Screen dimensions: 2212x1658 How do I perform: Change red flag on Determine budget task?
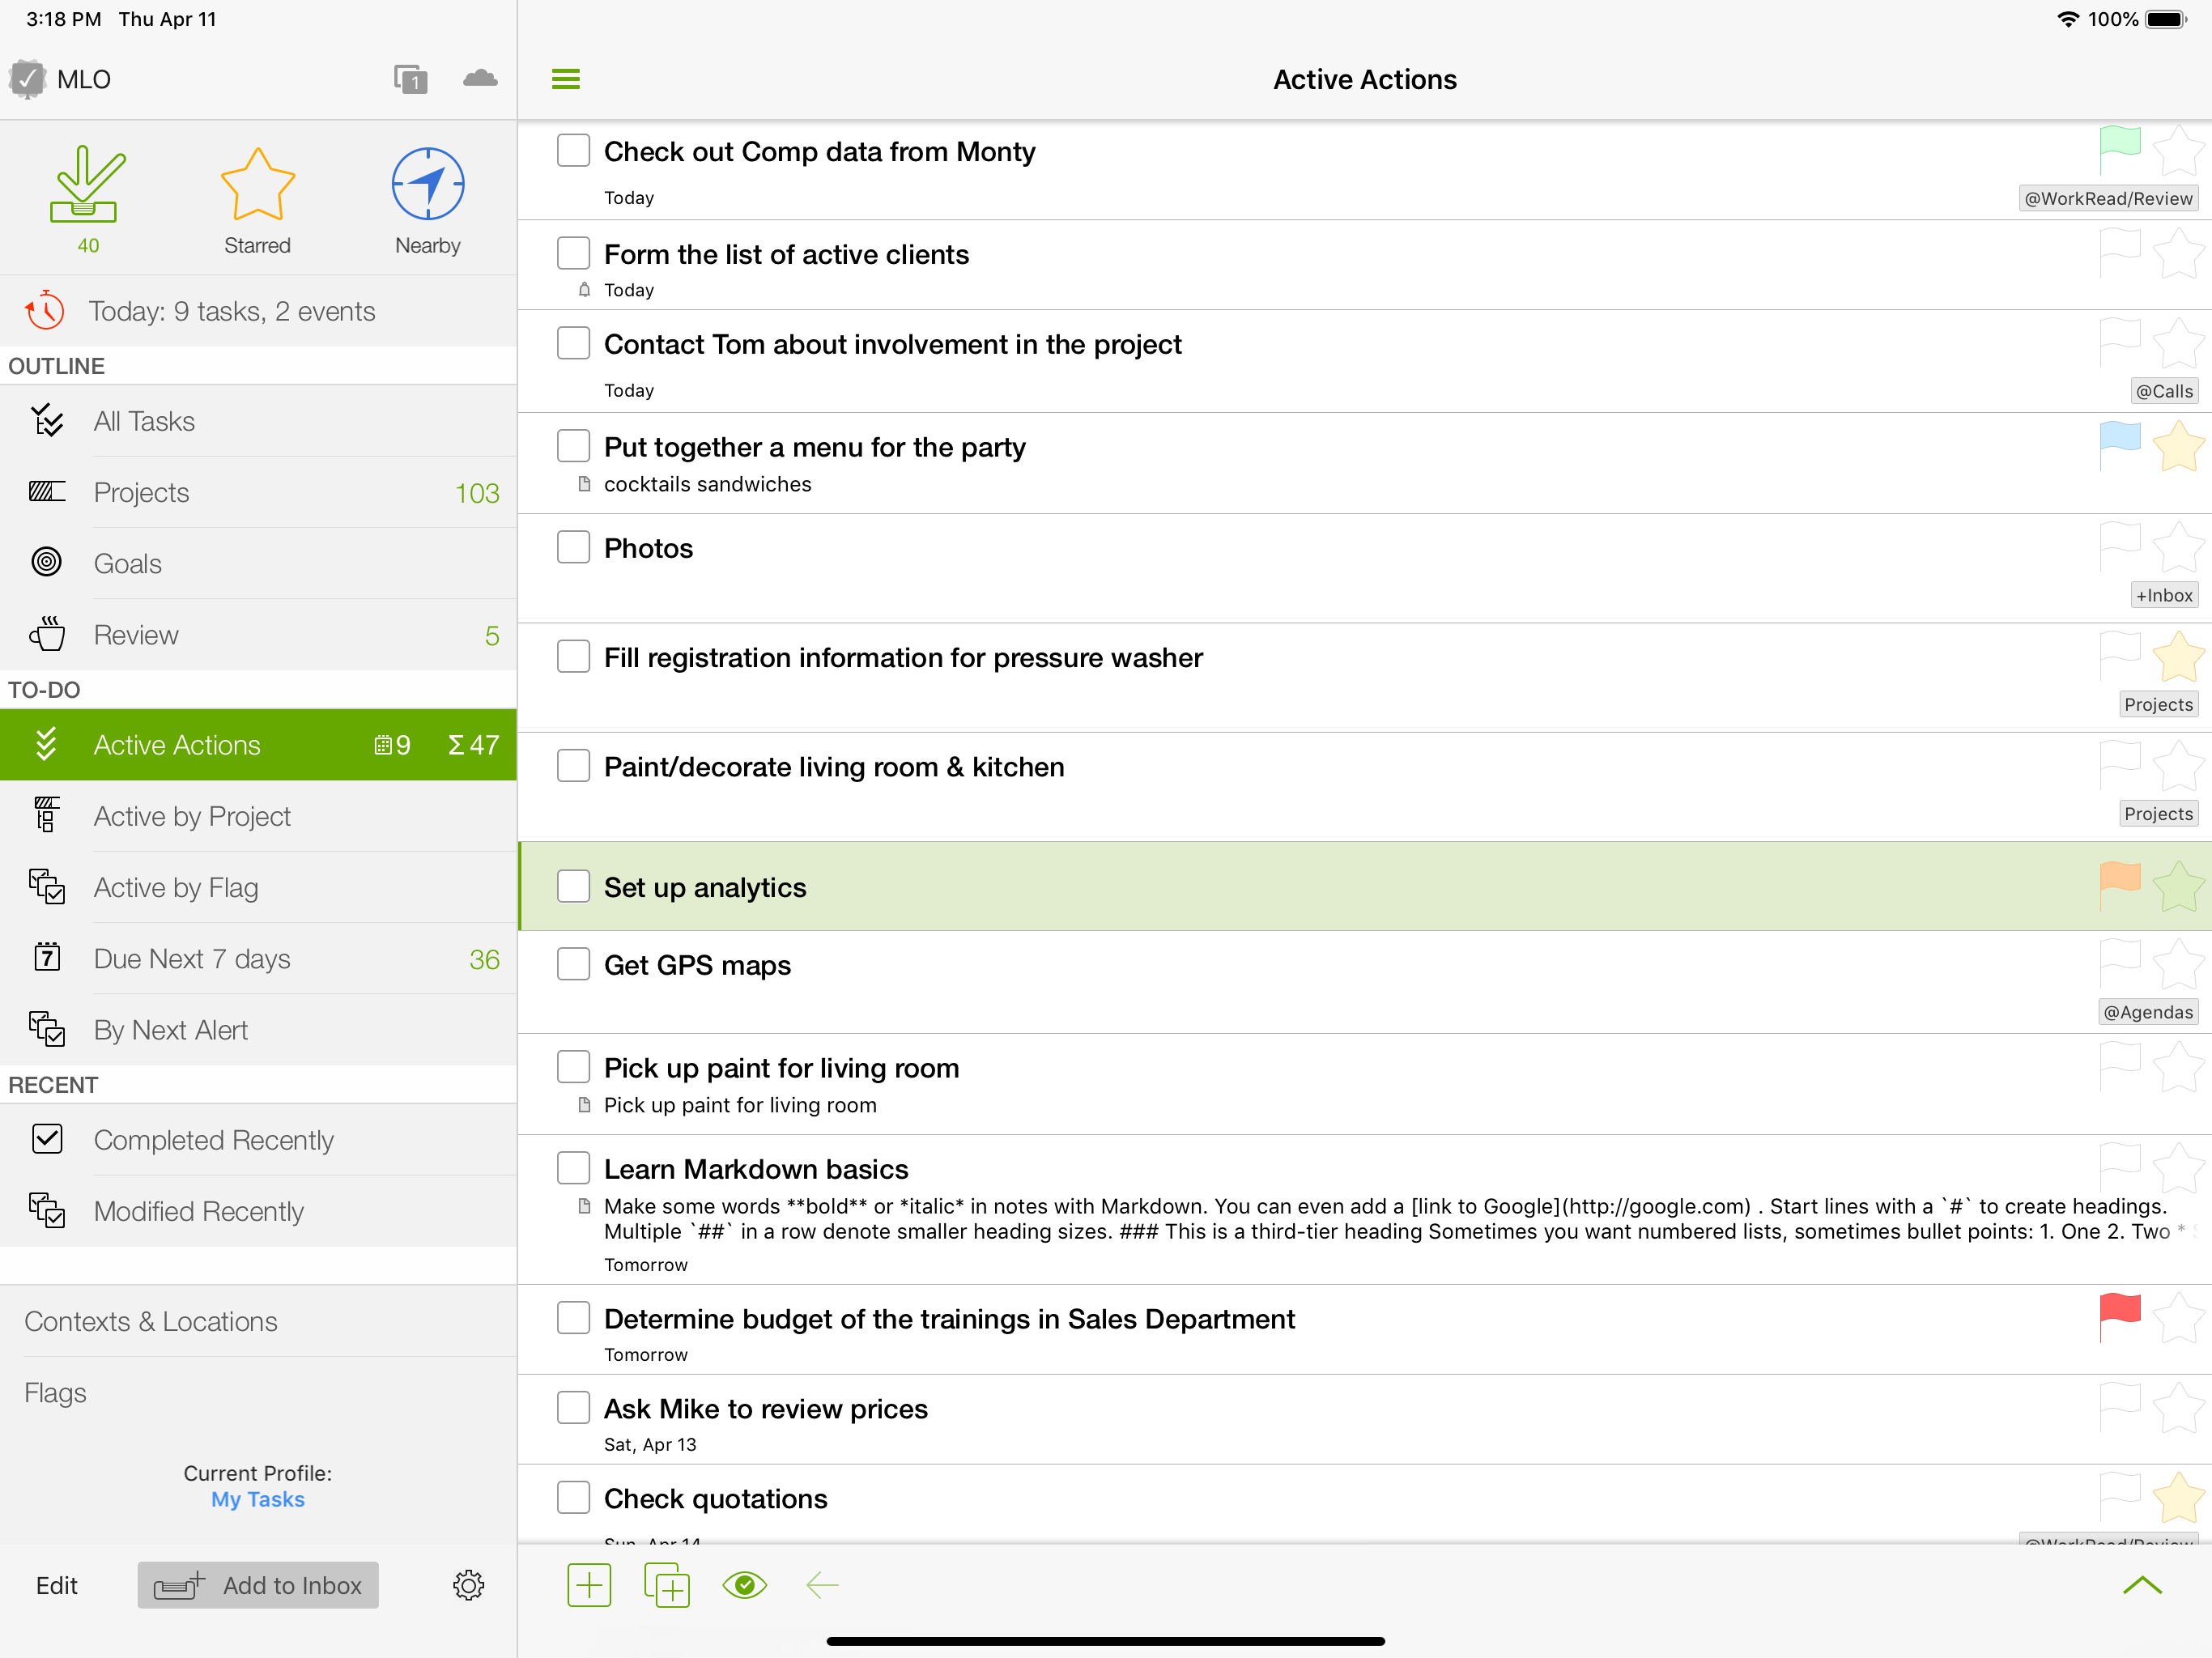2119,1316
